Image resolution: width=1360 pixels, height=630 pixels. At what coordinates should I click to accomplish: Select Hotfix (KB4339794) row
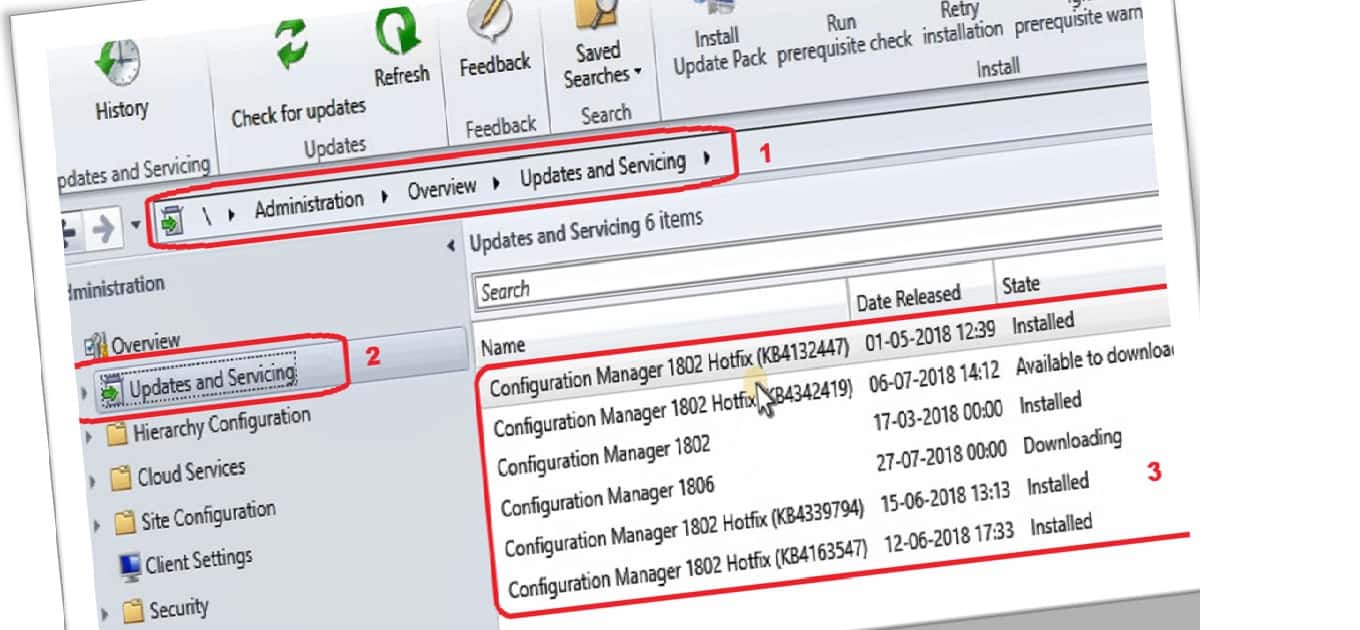[x=682, y=528]
